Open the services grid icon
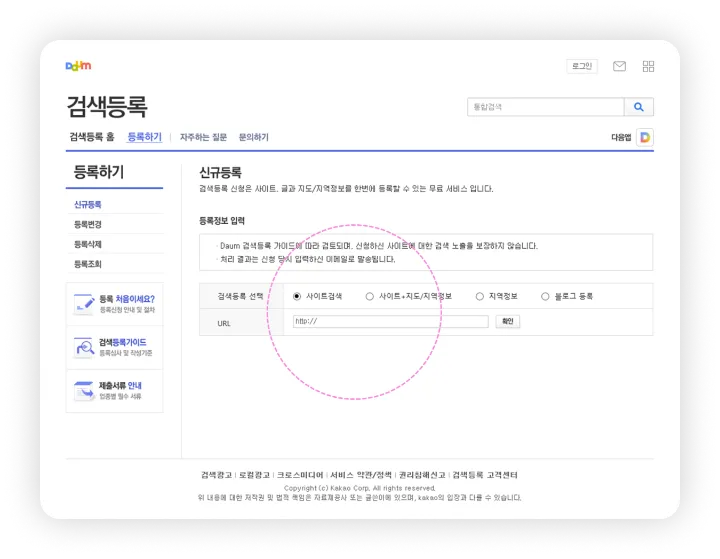Screen dimensions: 720x559 tap(648, 66)
